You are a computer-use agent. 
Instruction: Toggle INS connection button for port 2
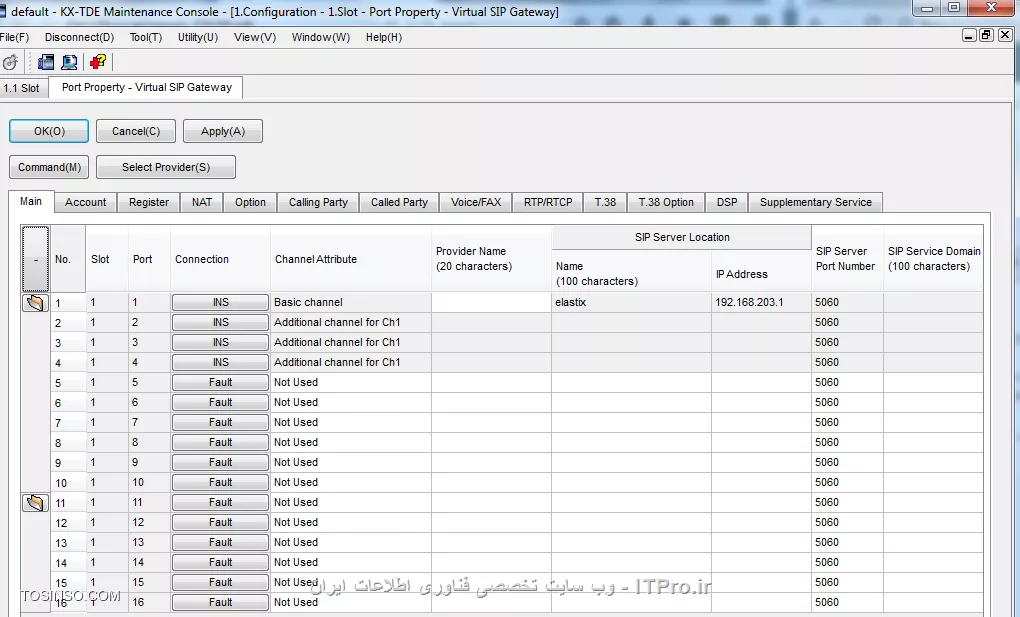click(x=221, y=323)
